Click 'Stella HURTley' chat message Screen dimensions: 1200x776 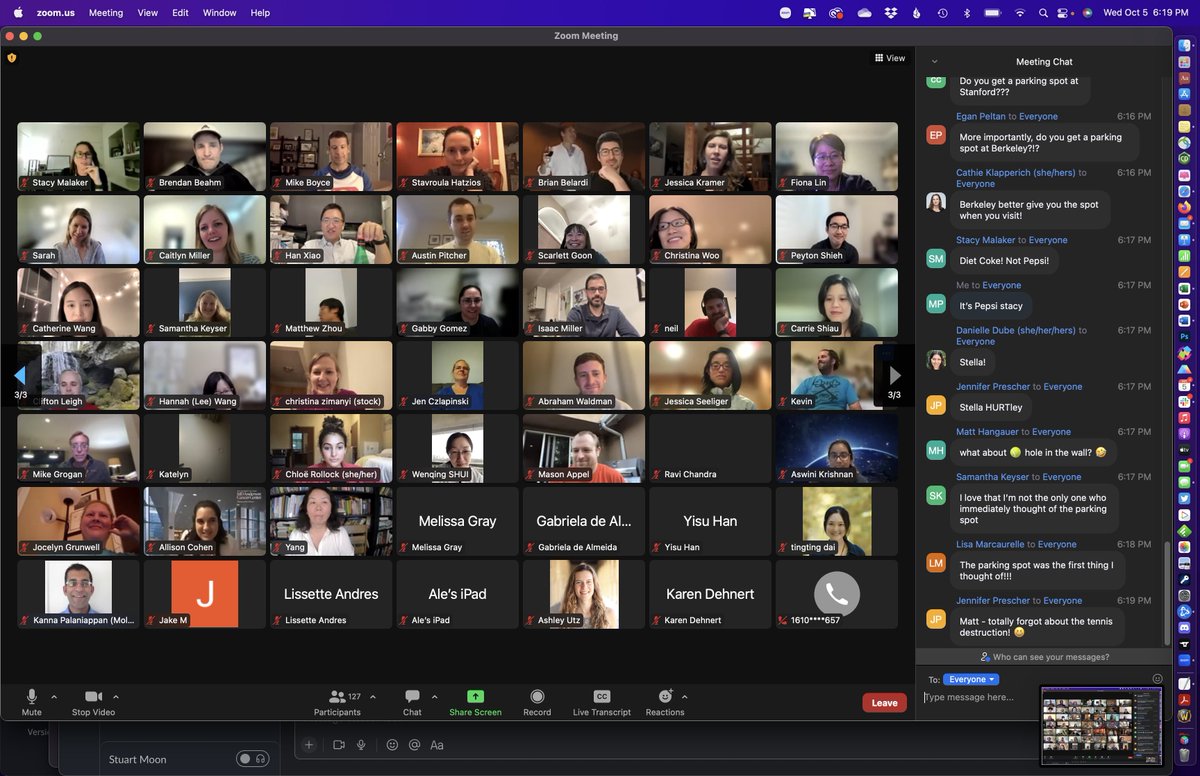tap(992, 407)
